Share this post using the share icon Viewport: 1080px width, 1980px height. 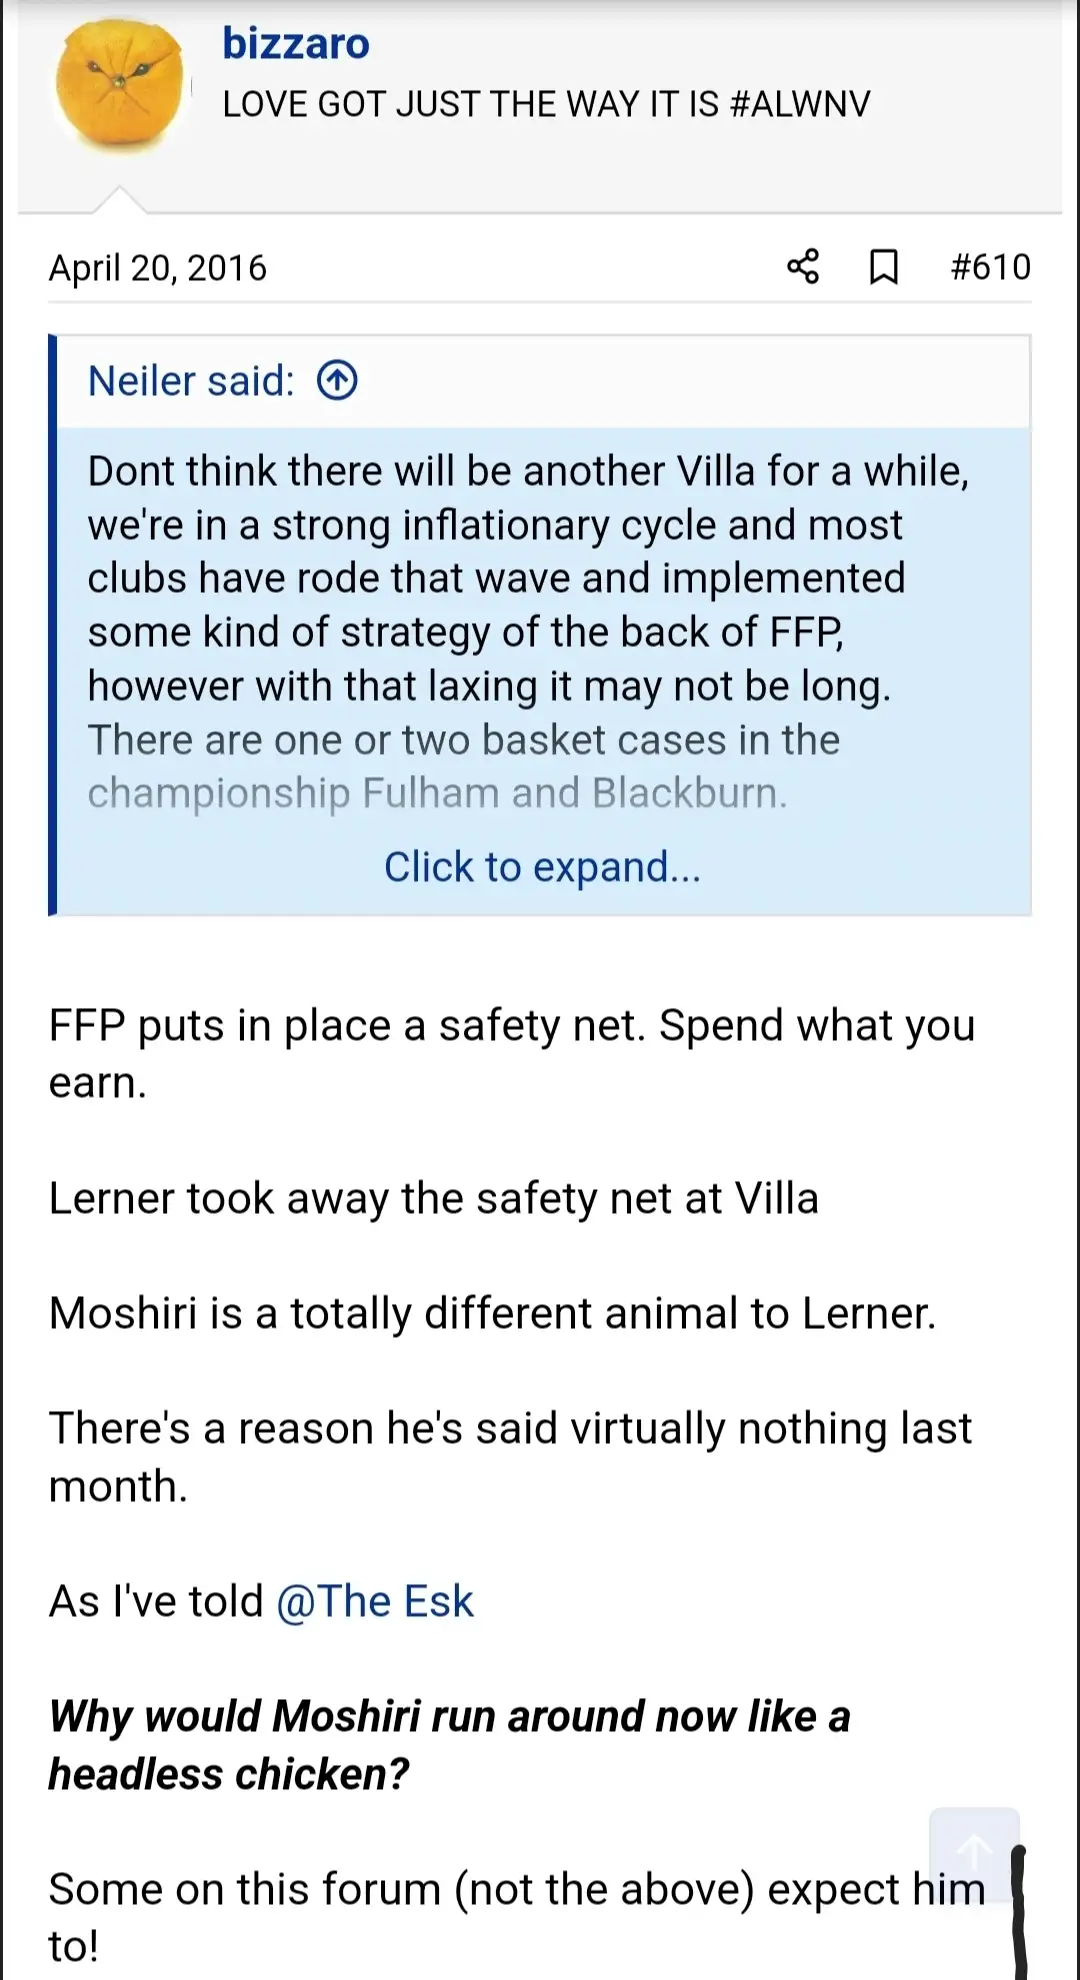click(x=803, y=267)
